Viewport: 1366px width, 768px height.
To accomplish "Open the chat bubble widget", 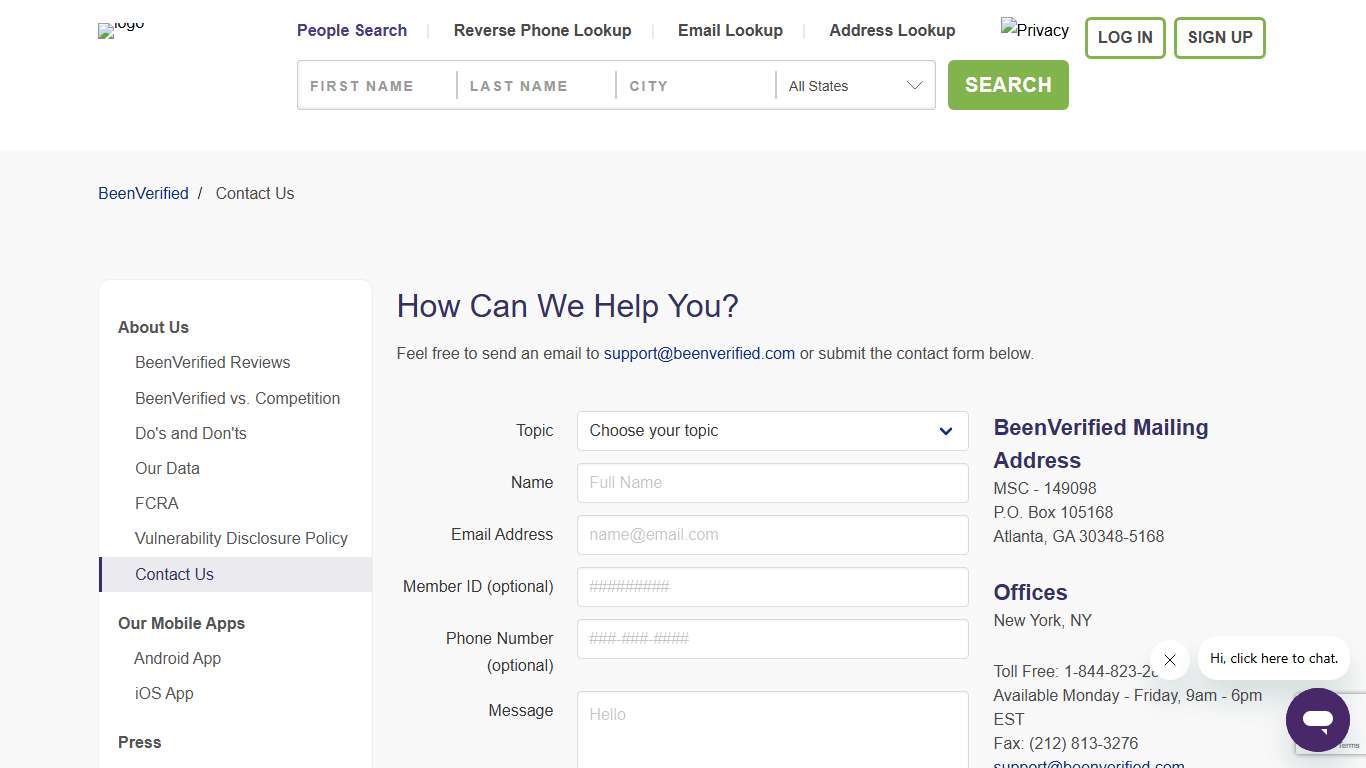I will pos(1317,719).
